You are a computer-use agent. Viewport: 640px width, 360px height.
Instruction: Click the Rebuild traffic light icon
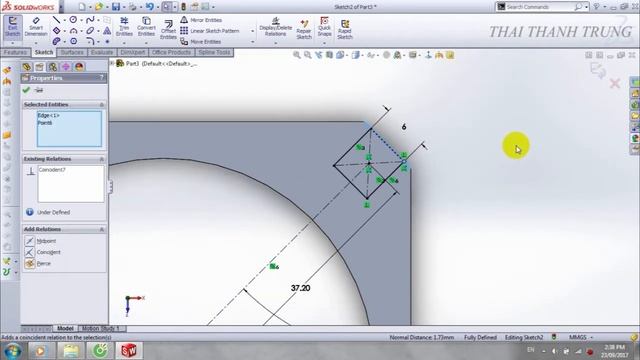coord(184,7)
